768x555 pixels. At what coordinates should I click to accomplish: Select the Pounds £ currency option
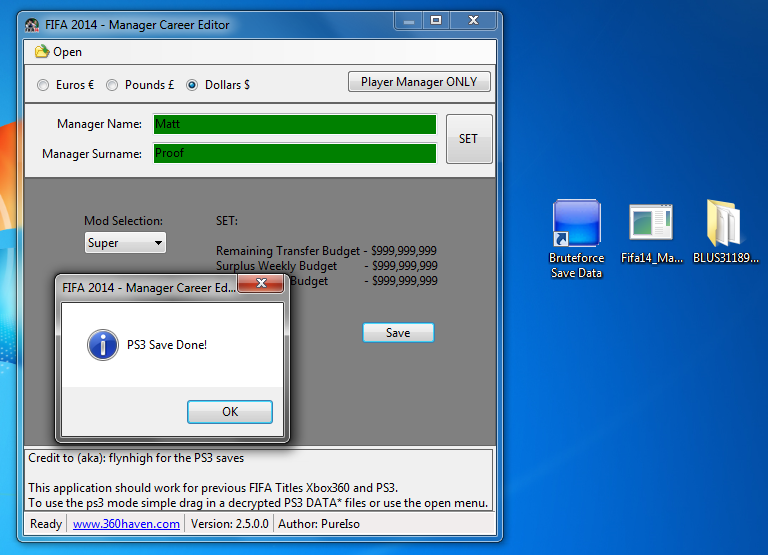point(141,85)
